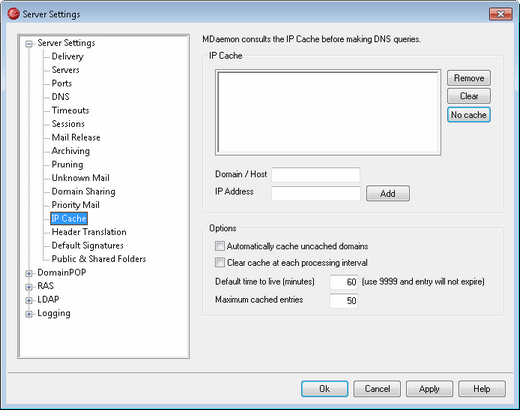520x410 pixels.
Task: Expand the DomainPOP tree node
Action: coord(29,273)
